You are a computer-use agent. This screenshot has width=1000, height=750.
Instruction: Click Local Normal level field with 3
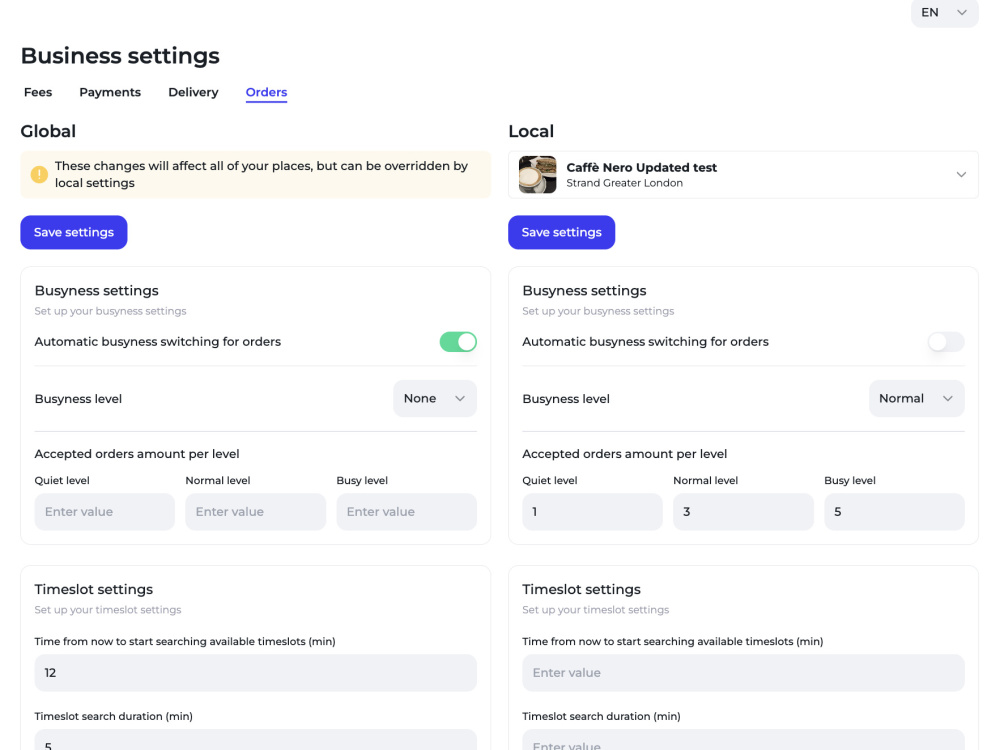coord(743,511)
